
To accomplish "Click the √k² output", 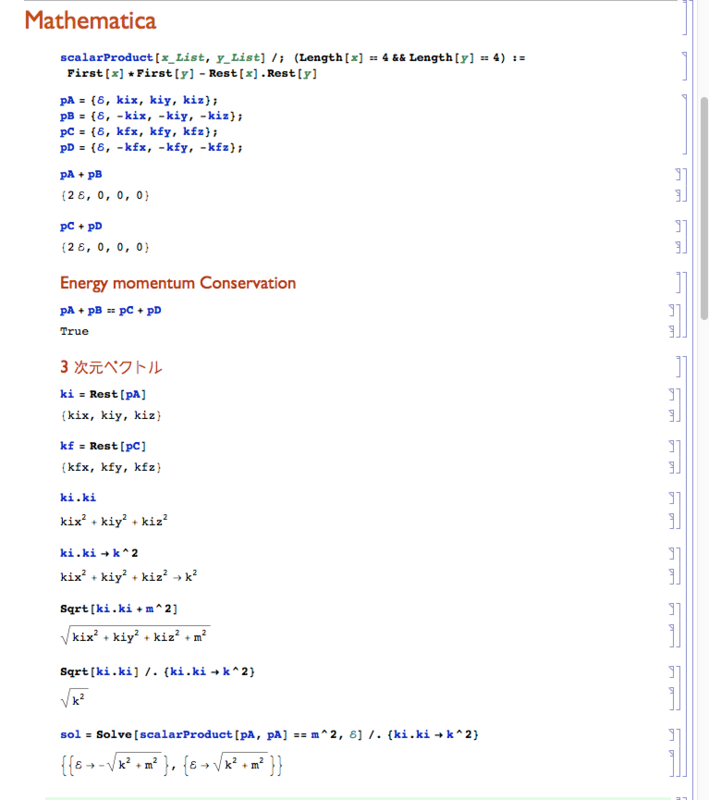I will (74, 699).
